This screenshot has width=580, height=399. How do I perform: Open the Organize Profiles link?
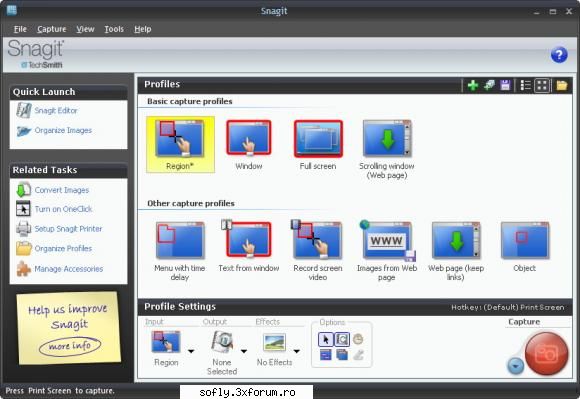coord(63,248)
